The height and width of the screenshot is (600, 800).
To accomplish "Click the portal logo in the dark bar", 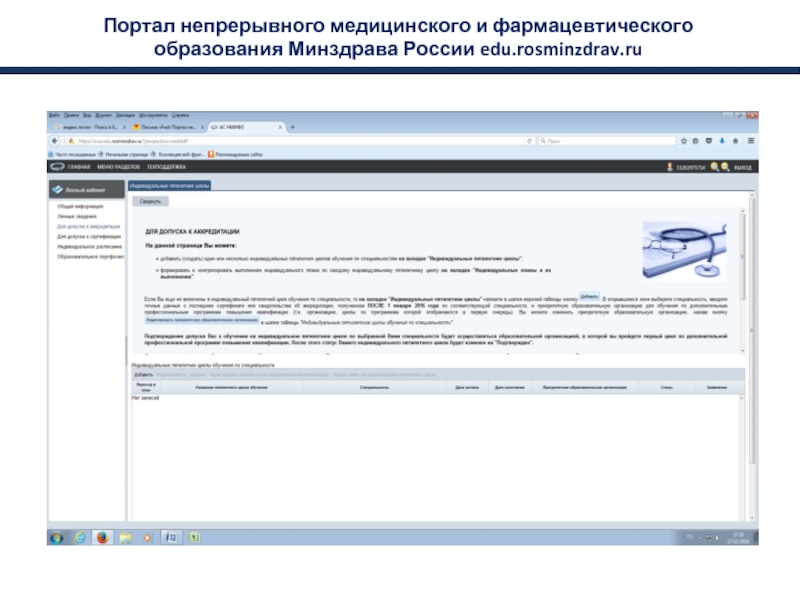I will [x=57, y=166].
